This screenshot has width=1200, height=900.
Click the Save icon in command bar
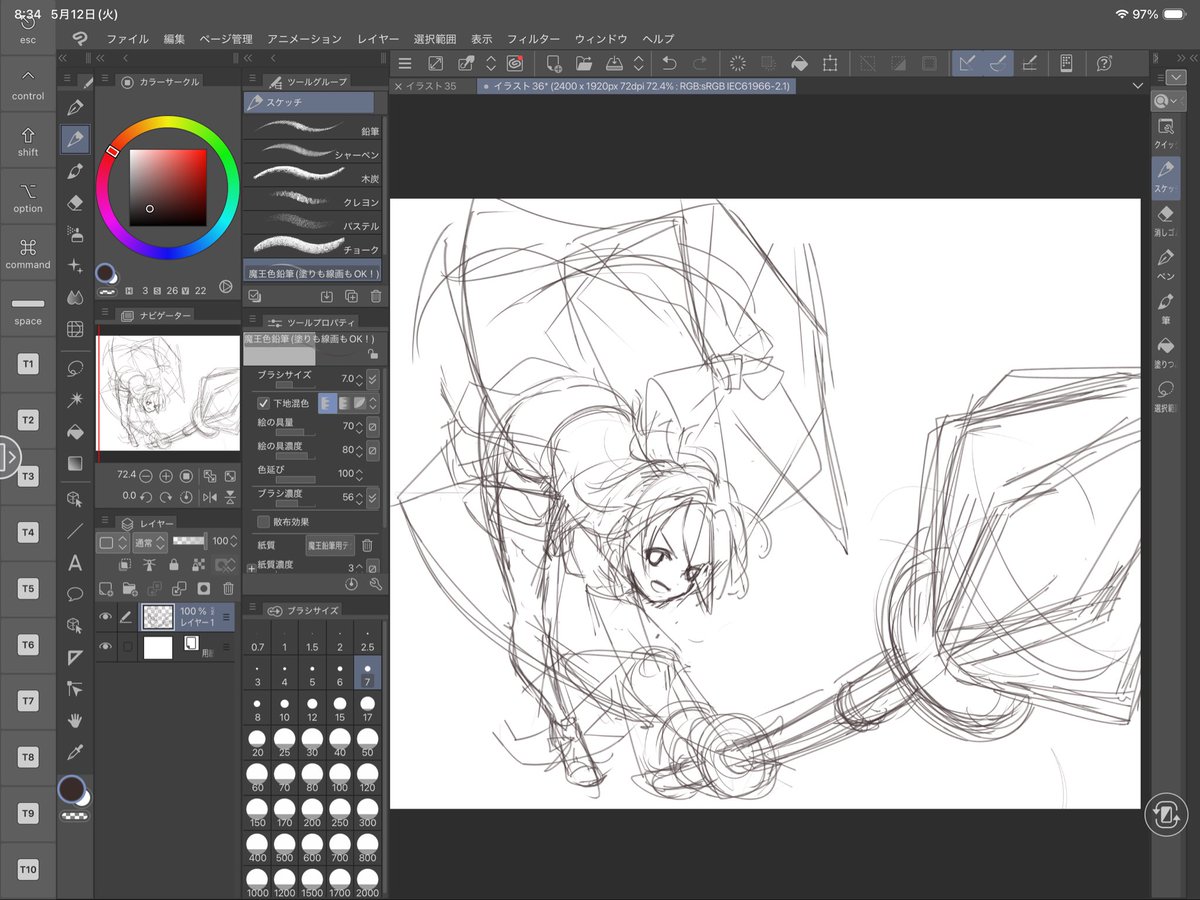click(x=615, y=63)
